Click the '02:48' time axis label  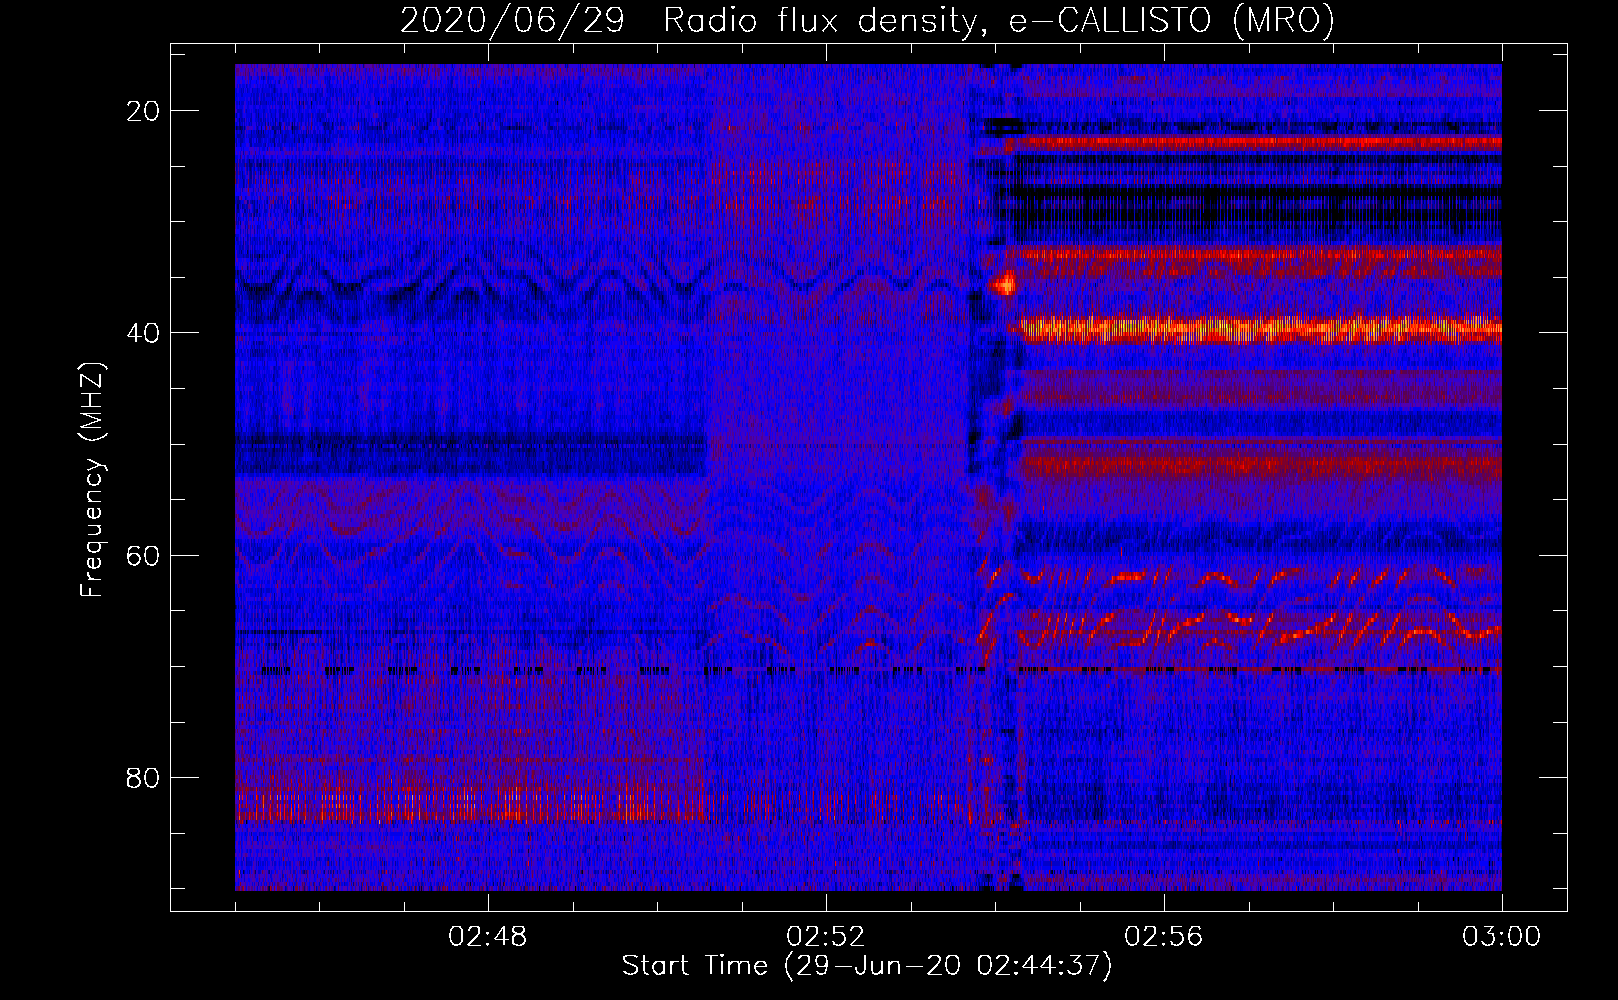[488, 937]
